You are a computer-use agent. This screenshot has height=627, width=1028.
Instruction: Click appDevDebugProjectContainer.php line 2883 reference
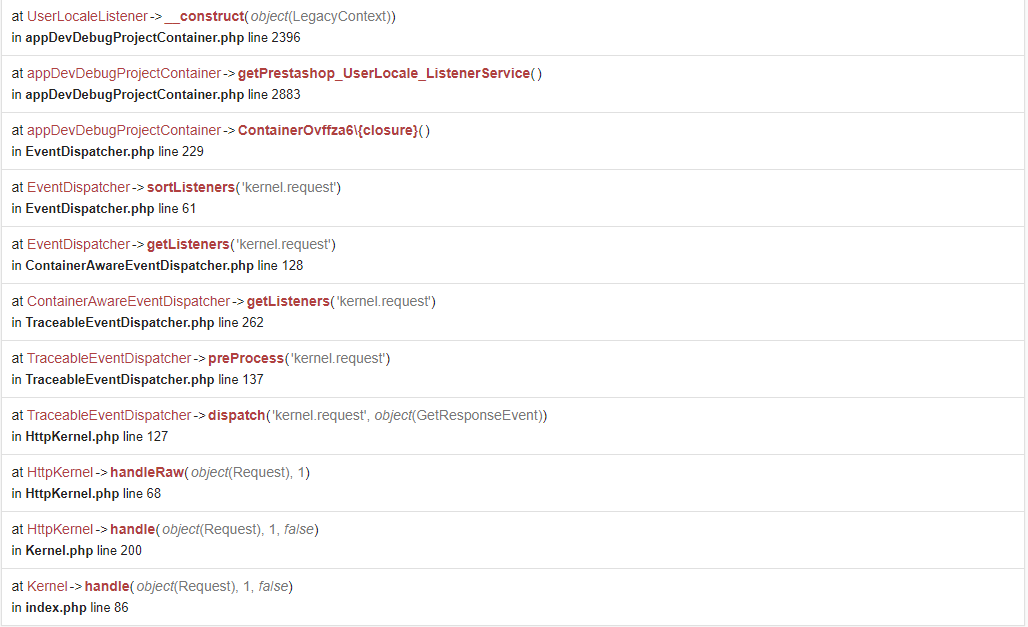(x=163, y=94)
